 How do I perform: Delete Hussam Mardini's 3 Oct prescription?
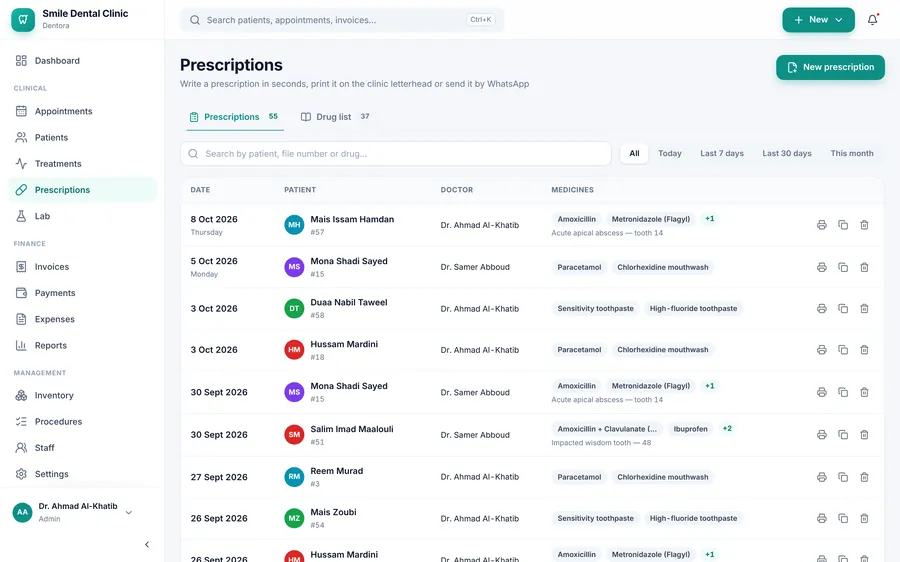coord(864,350)
